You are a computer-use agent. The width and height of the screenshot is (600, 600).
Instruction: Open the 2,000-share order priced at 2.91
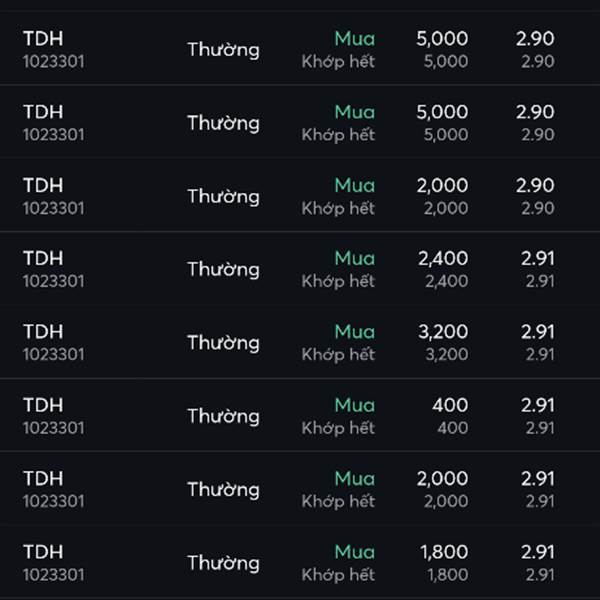pyautogui.click(x=300, y=489)
